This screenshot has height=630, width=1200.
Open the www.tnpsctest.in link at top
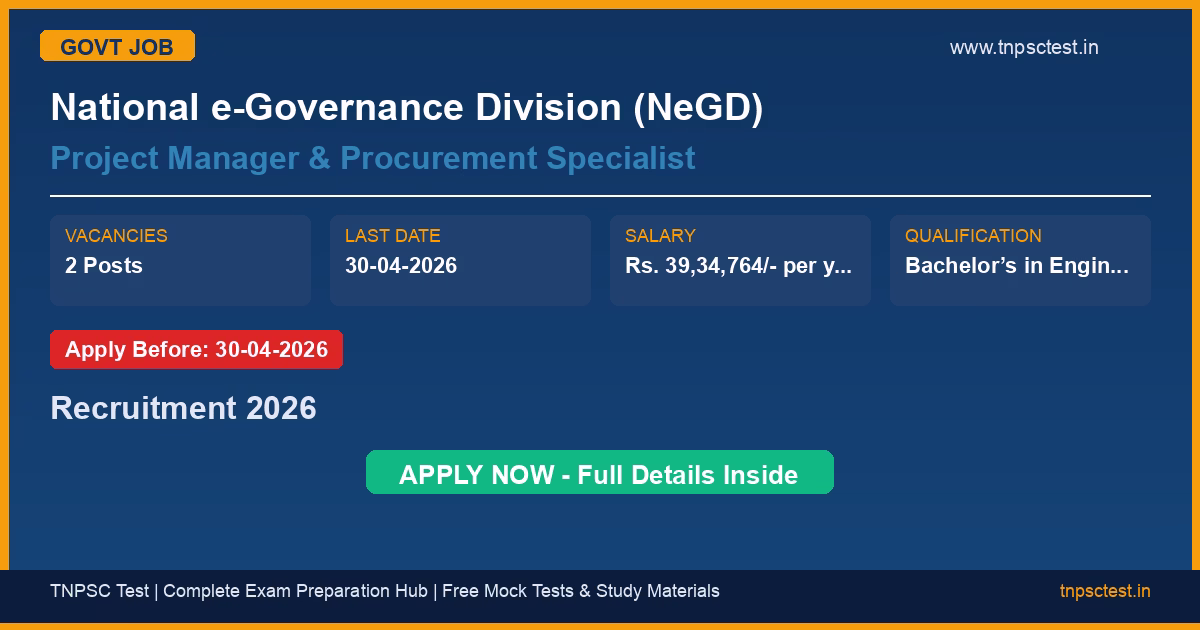pyautogui.click(x=1023, y=47)
